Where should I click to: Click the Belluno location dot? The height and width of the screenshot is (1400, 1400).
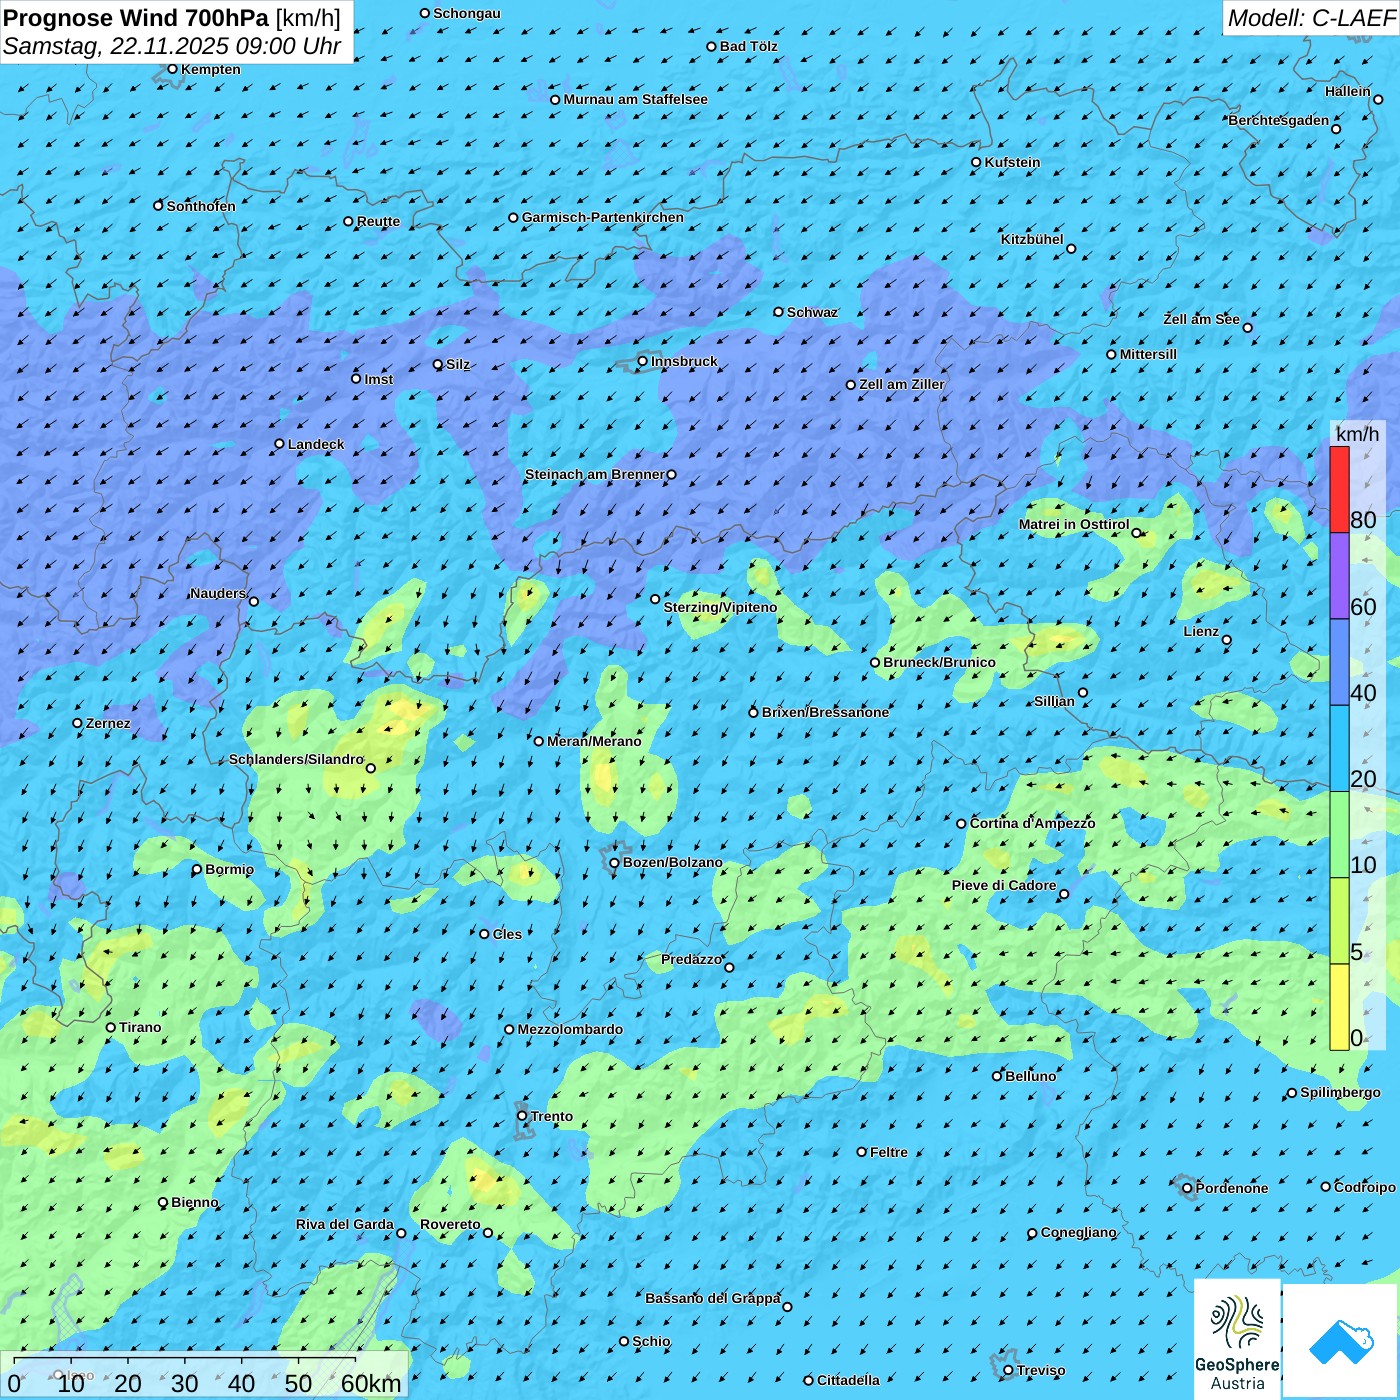pyautogui.click(x=997, y=1076)
